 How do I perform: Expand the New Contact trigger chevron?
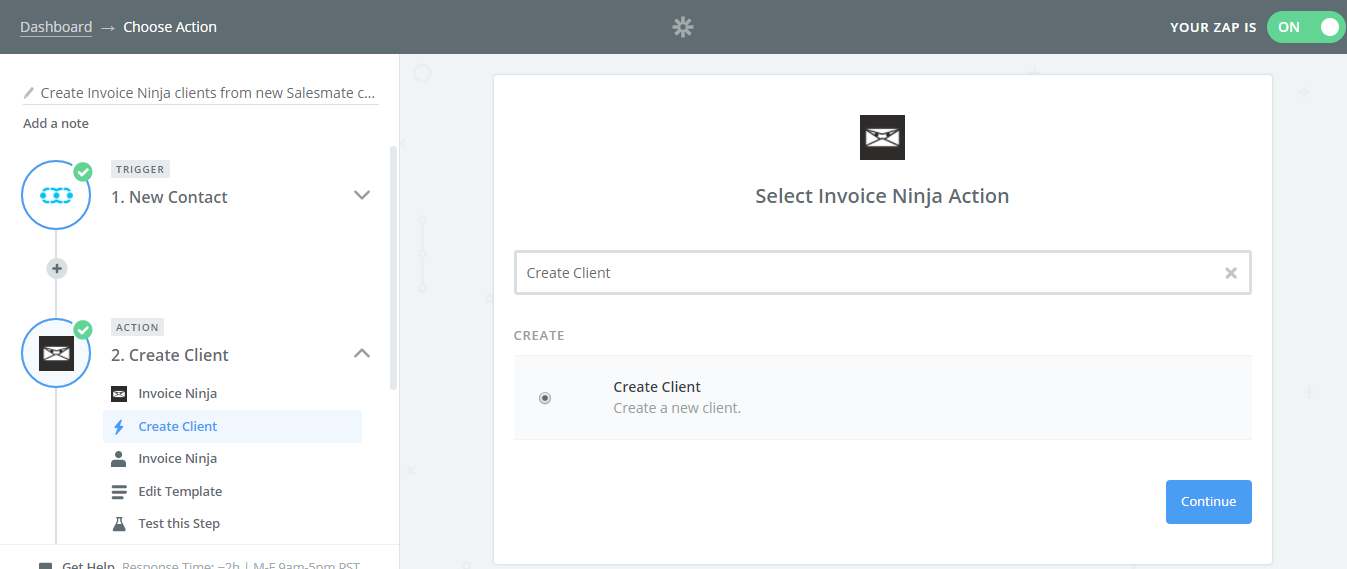point(362,195)
